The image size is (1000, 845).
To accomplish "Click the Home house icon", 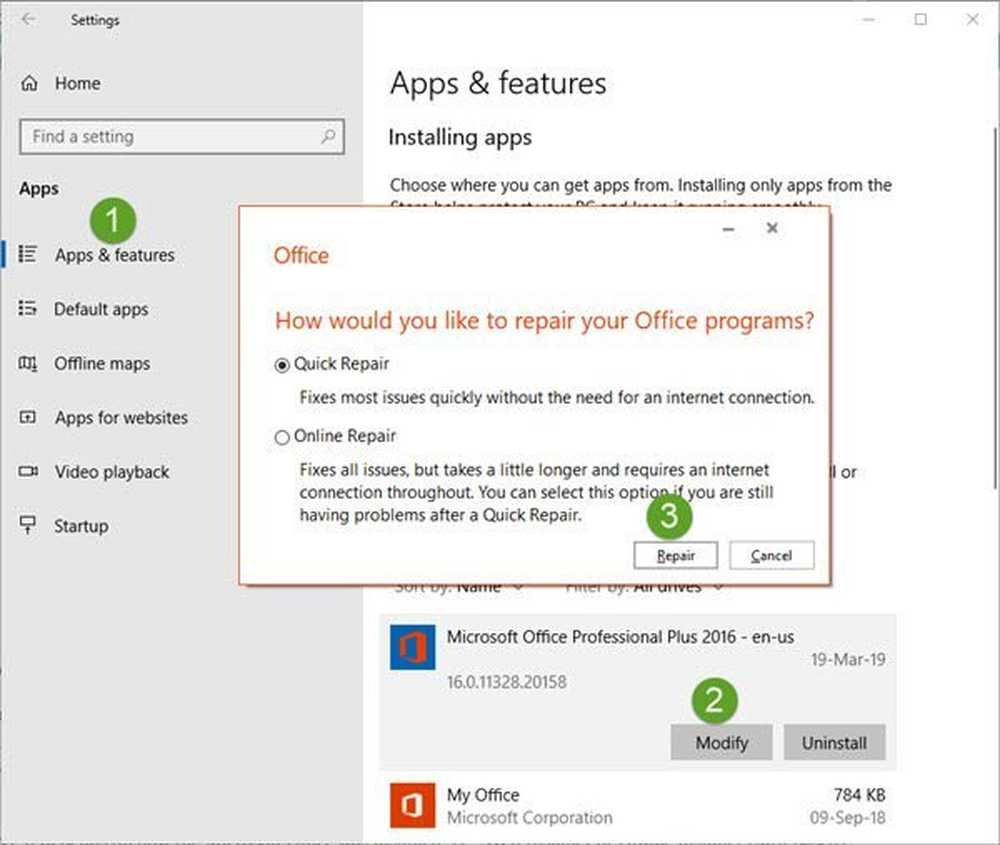I will point(29,83).
